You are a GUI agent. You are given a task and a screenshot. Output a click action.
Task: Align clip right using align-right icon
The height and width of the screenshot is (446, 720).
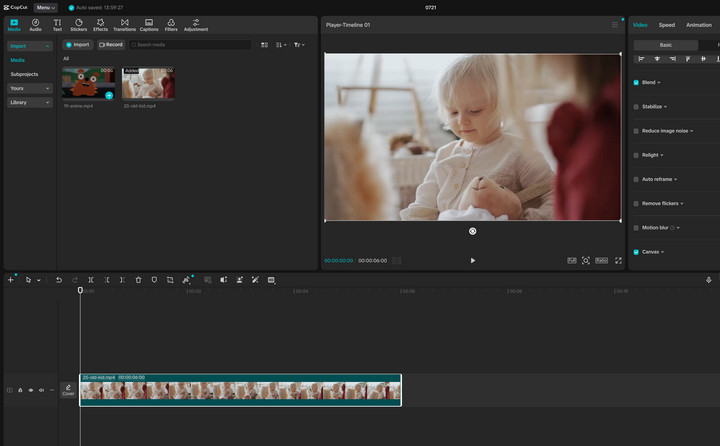point(673,59)
